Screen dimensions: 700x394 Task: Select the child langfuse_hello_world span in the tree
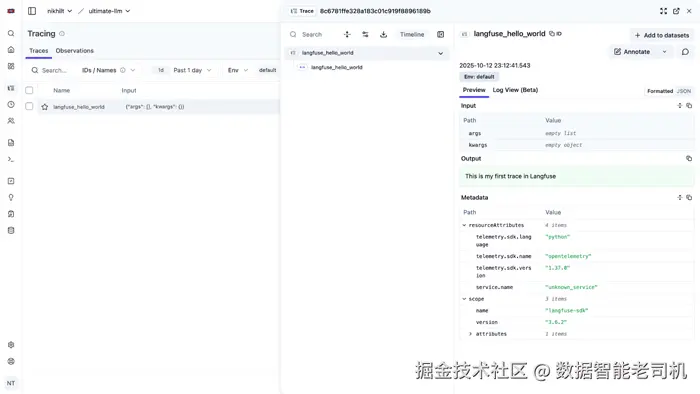337,67
